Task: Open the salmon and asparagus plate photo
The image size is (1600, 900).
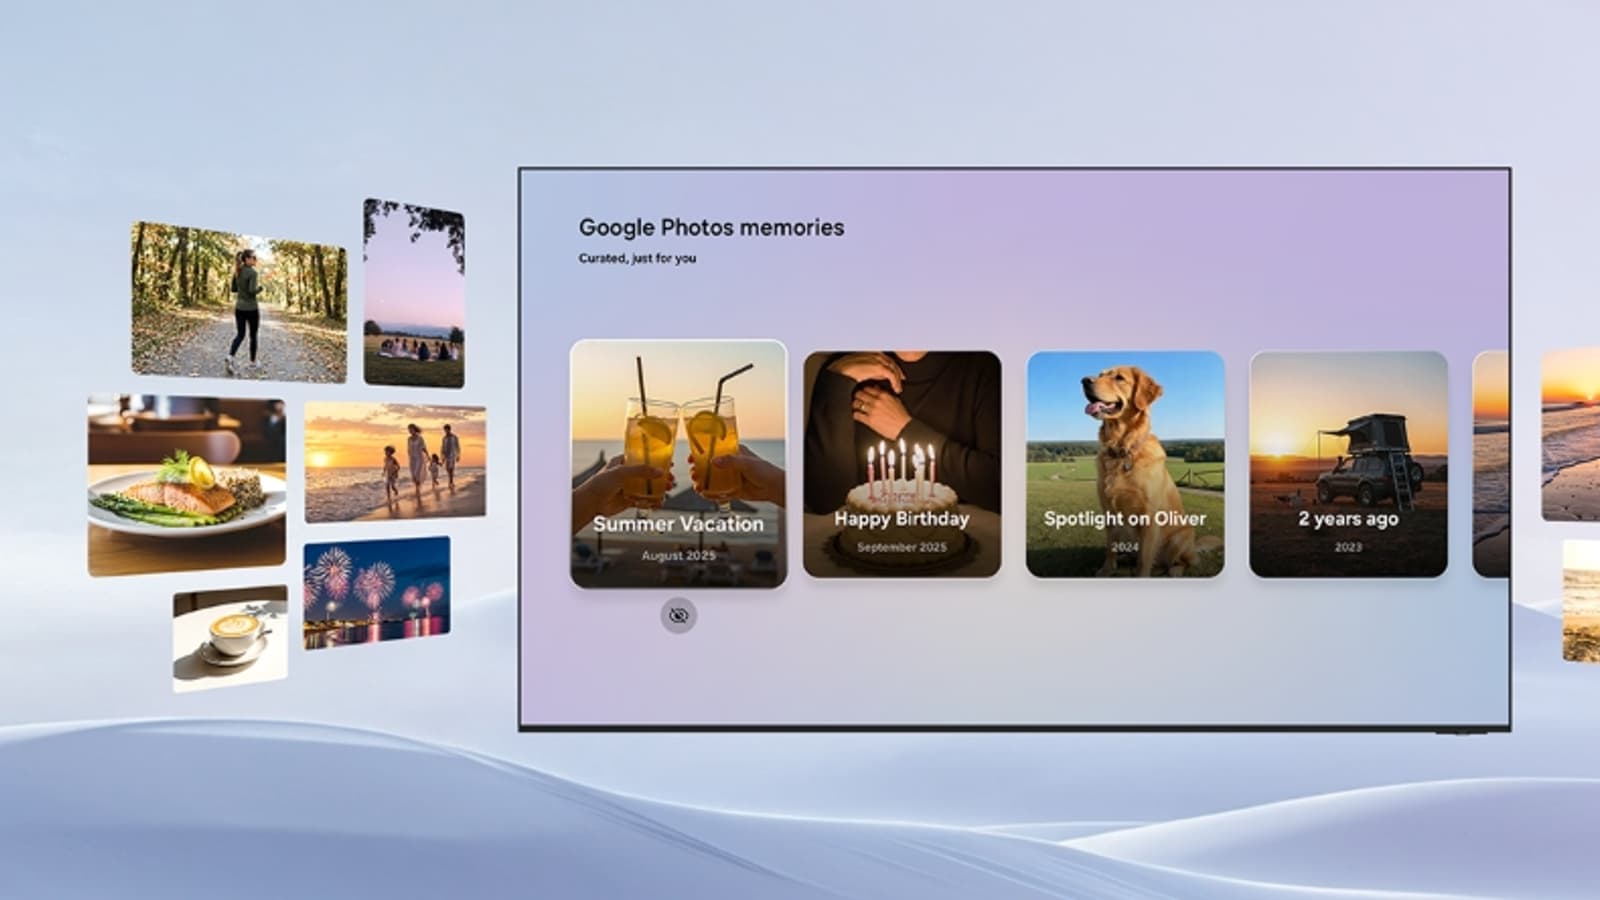Action: point(187,485)
